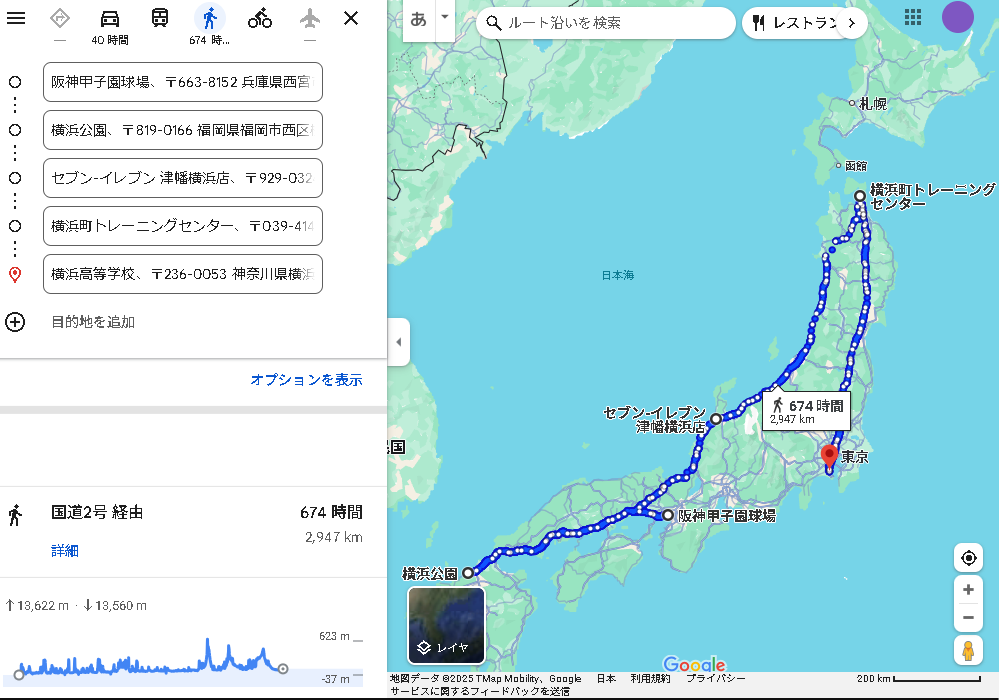
Task: Select the 国道2号 経由 route
Action: (194, 532)
